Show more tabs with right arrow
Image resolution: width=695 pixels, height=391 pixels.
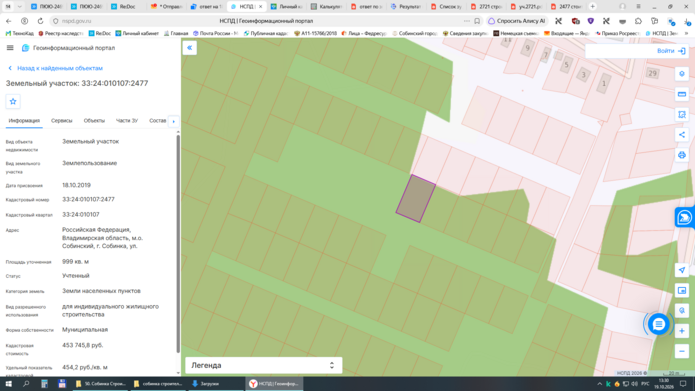[x=174, y=121]
